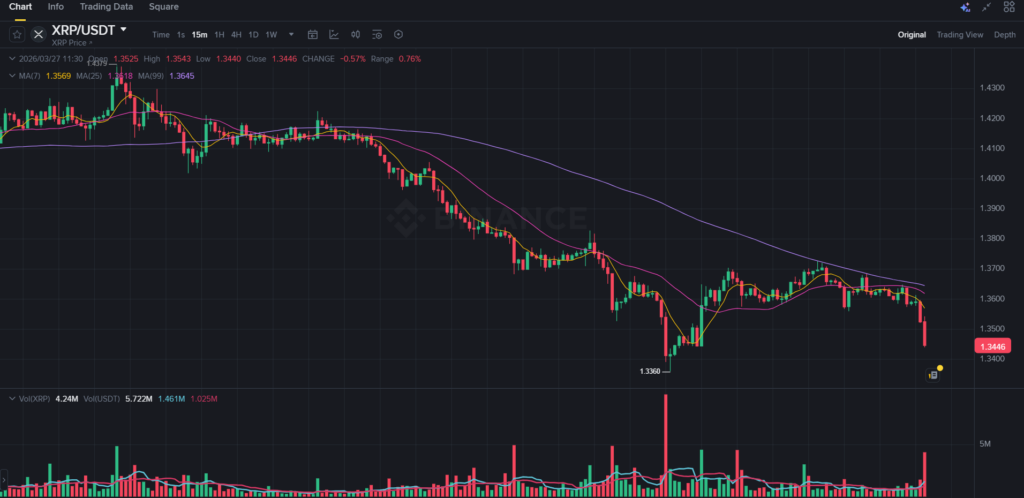The height and width of the screenshot is (498, 1024).
Task: Select the 4H time interval
Action: click(x=237, y=35)
